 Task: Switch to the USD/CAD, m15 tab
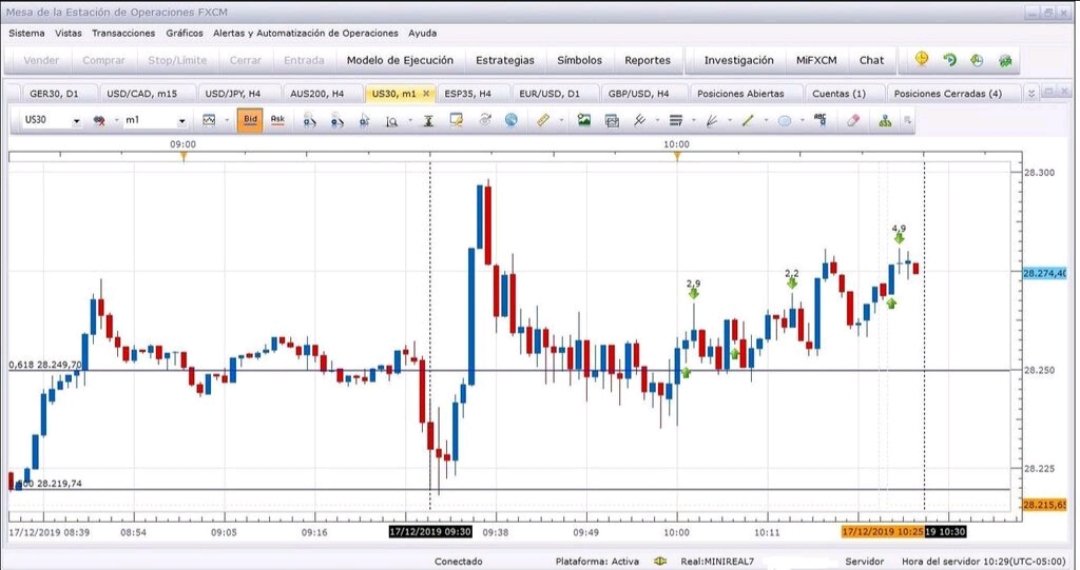[x=142, y=94]
